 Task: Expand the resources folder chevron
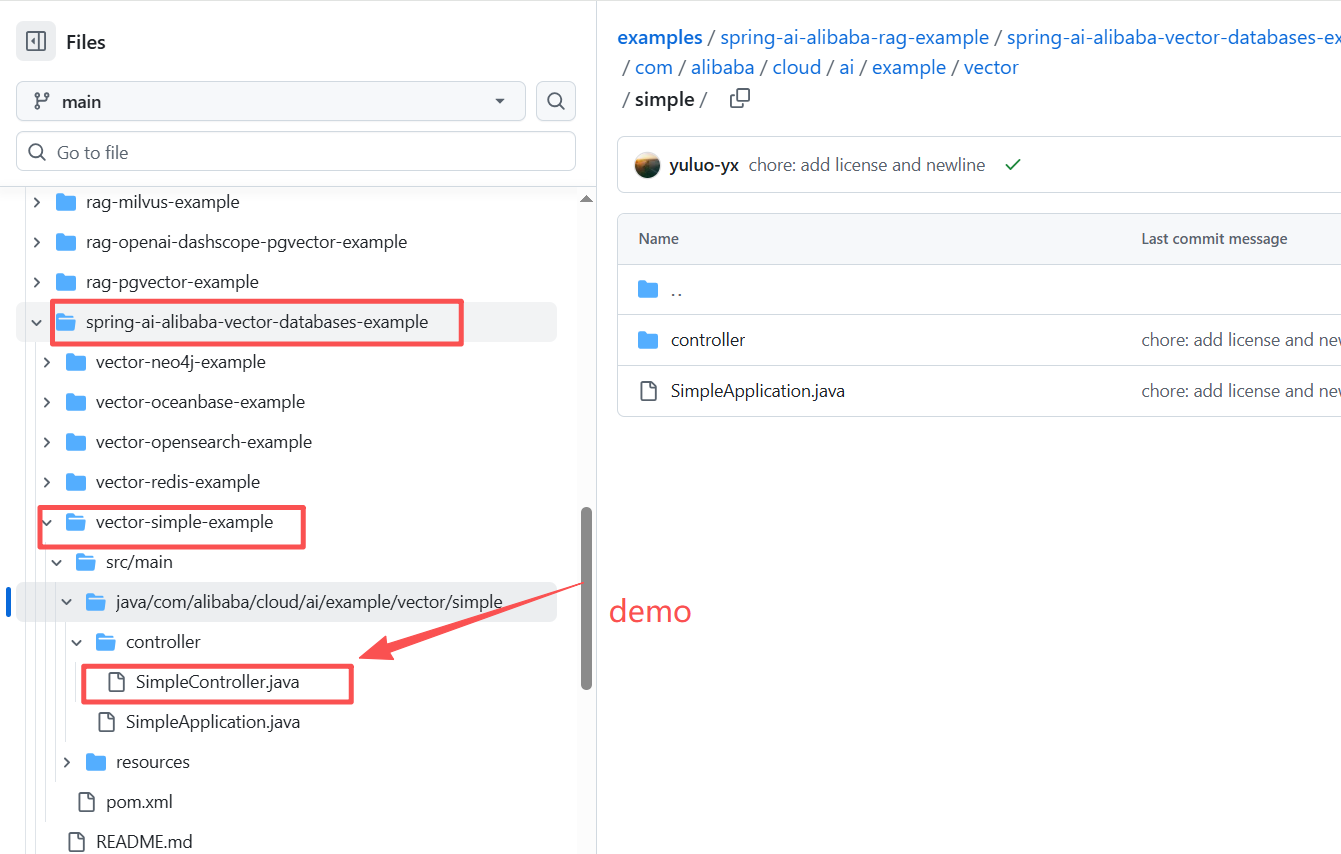coord(67,762)
